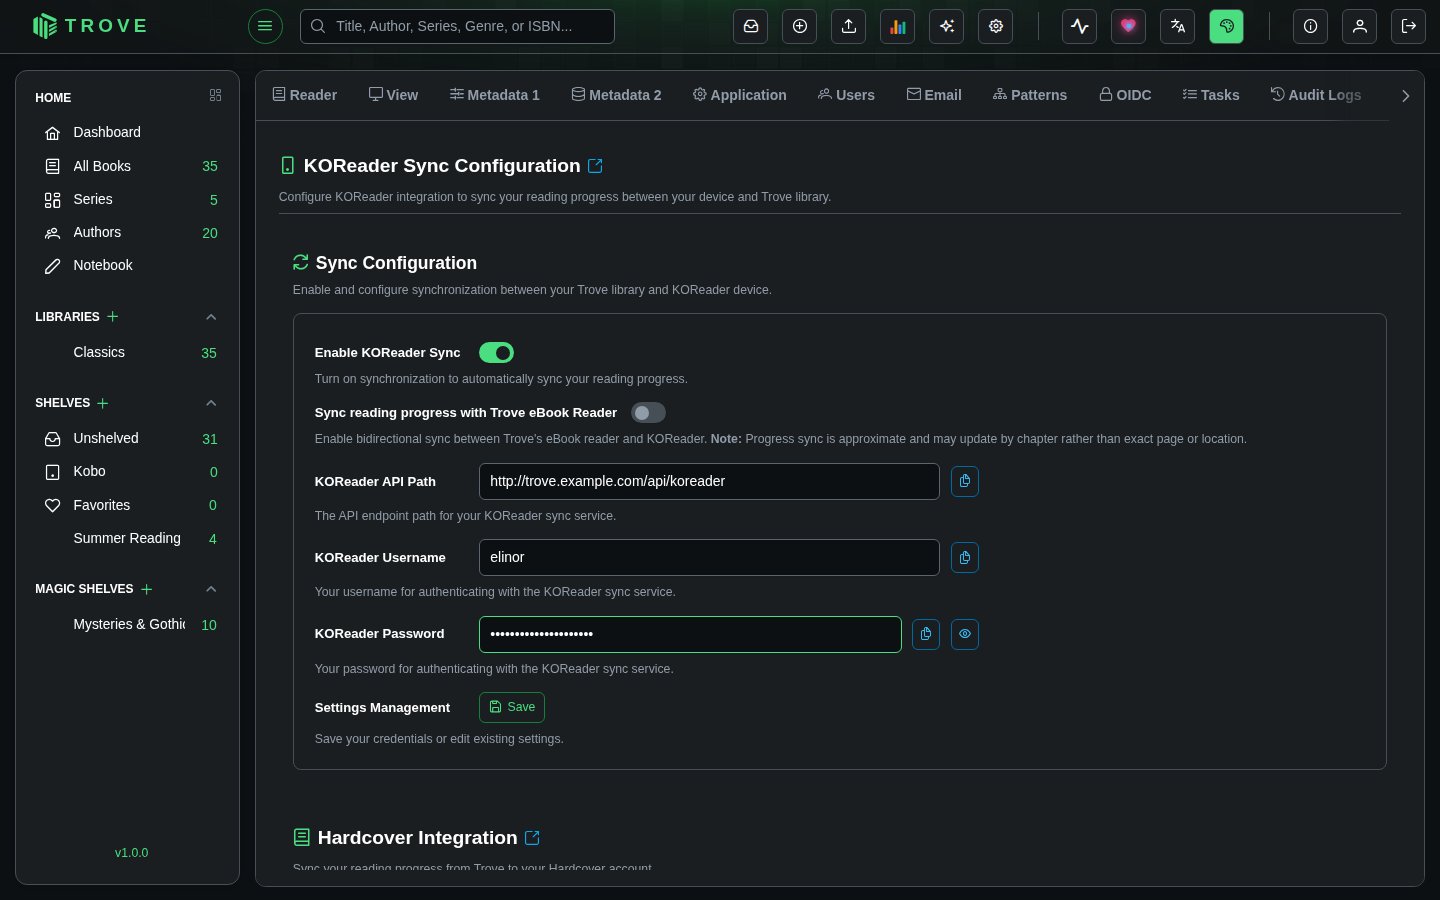Collapse the Libraries section chevron
This screenshot has height=900, width=1440.
211,317
